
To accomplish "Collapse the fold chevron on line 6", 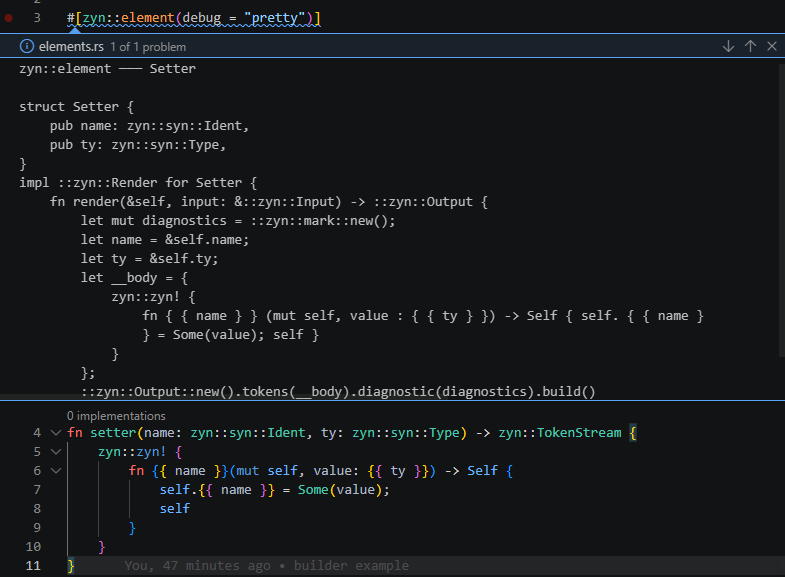I will pyautogui.click(x=56, y=470).
